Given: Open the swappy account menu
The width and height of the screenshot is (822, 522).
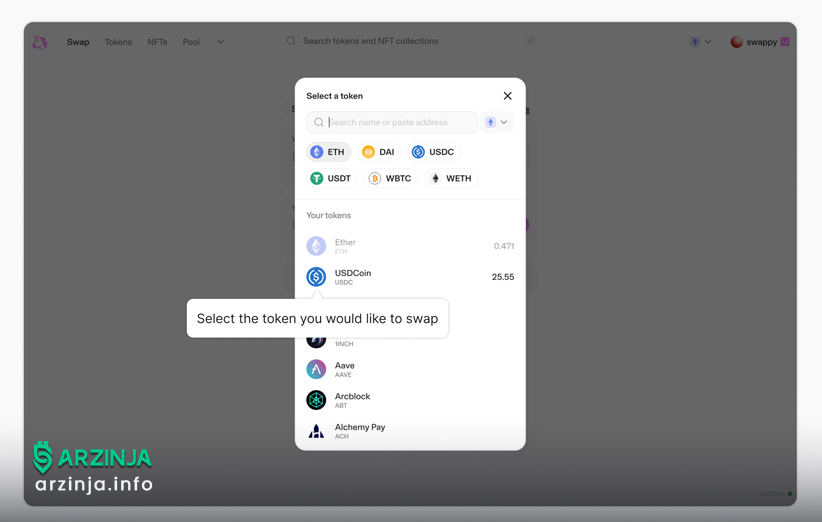Looking at the screenshot, I should tap(760, 42).
